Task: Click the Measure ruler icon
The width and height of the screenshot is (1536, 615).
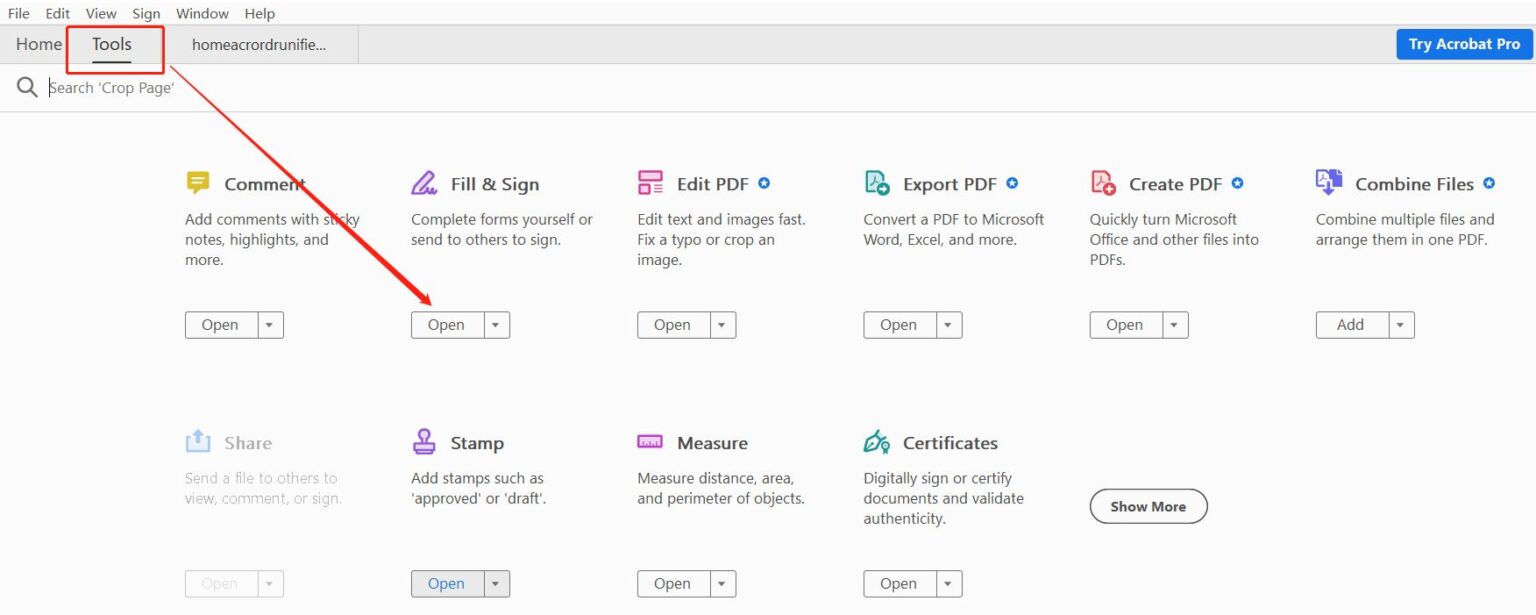Action: coord(650,442)
